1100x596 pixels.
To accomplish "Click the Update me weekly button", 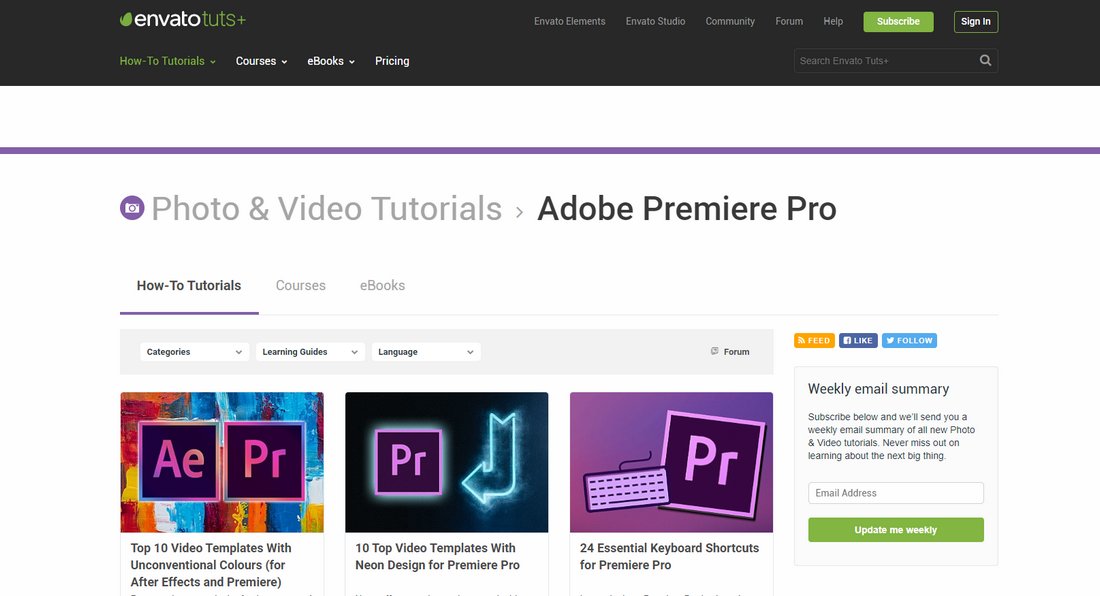I will point(895,529).
